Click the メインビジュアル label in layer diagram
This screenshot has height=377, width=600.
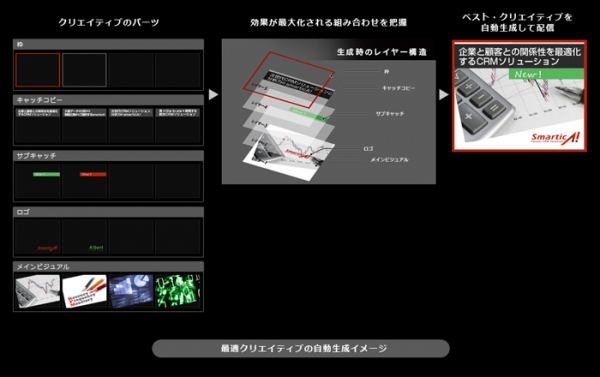pos(389,160)
